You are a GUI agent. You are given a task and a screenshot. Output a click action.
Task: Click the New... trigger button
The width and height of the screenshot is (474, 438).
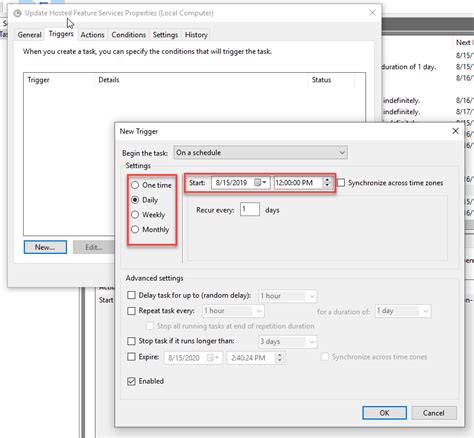coord(45,247)
